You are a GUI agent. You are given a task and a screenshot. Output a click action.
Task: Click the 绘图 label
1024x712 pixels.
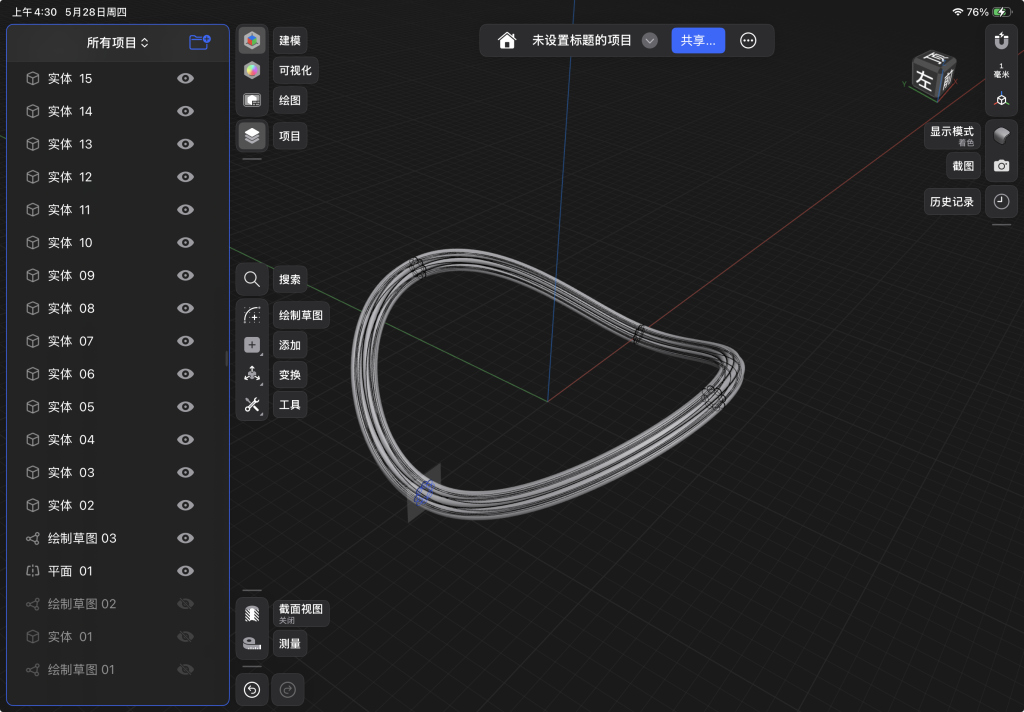click(x=290, y=100)
